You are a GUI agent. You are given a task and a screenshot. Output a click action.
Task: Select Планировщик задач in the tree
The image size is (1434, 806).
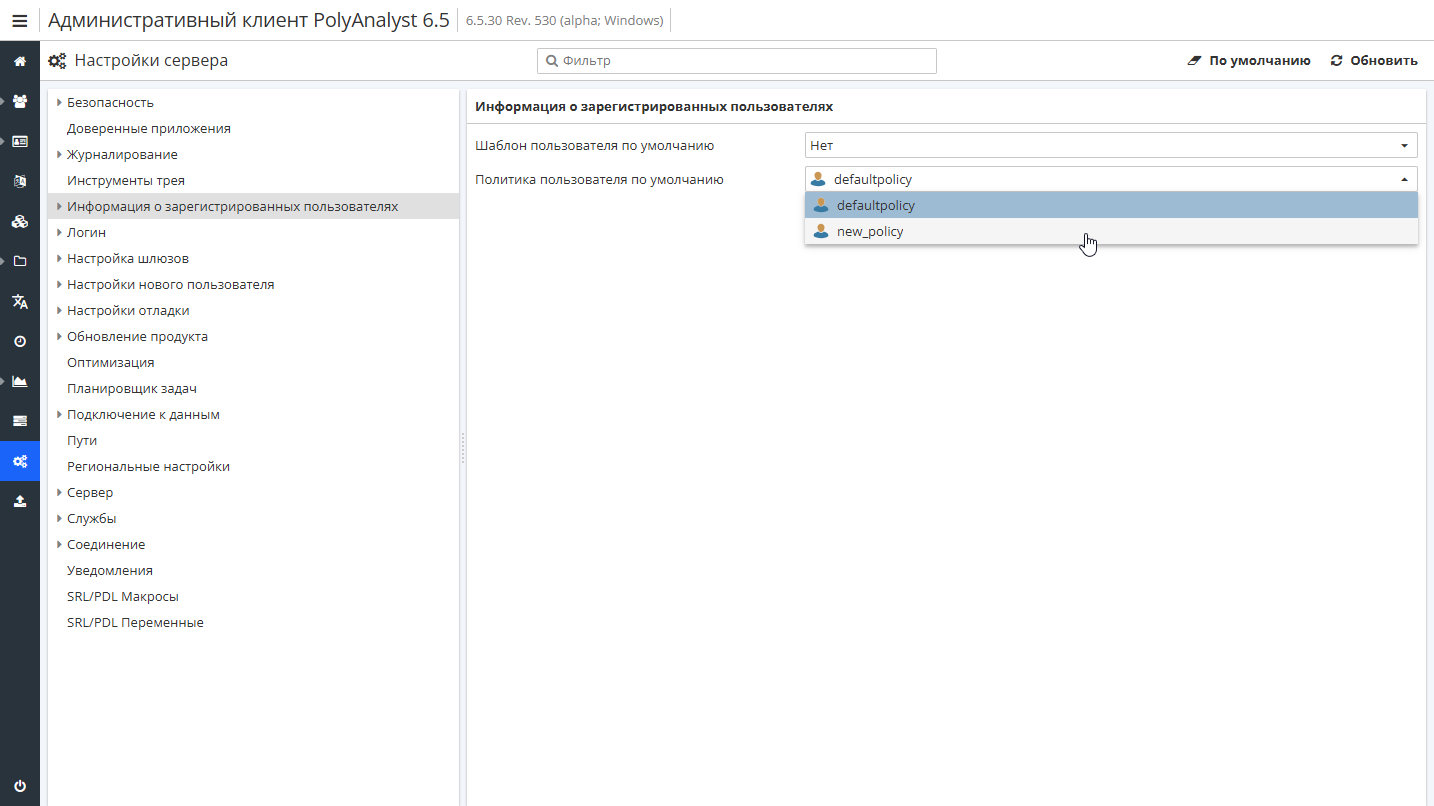pyautogui.click(x=132, y=388)
